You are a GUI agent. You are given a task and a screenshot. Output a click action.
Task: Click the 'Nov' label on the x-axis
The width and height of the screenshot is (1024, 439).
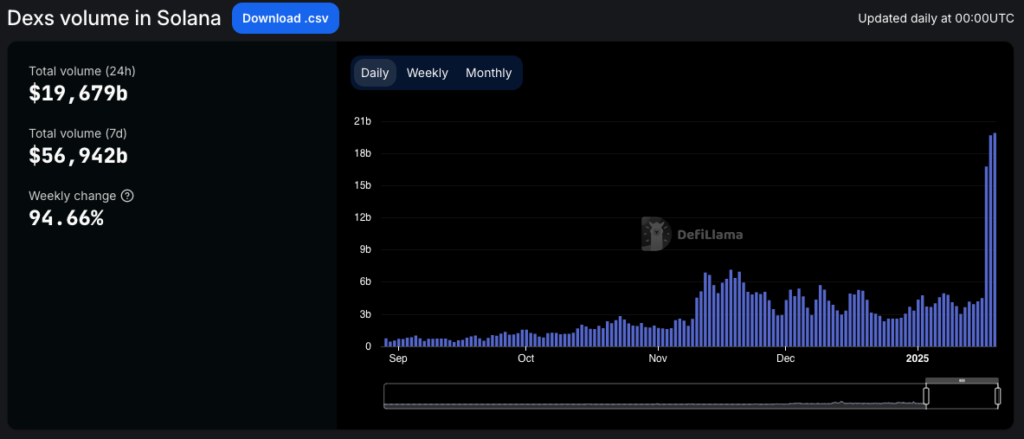[x=657, y=358]
